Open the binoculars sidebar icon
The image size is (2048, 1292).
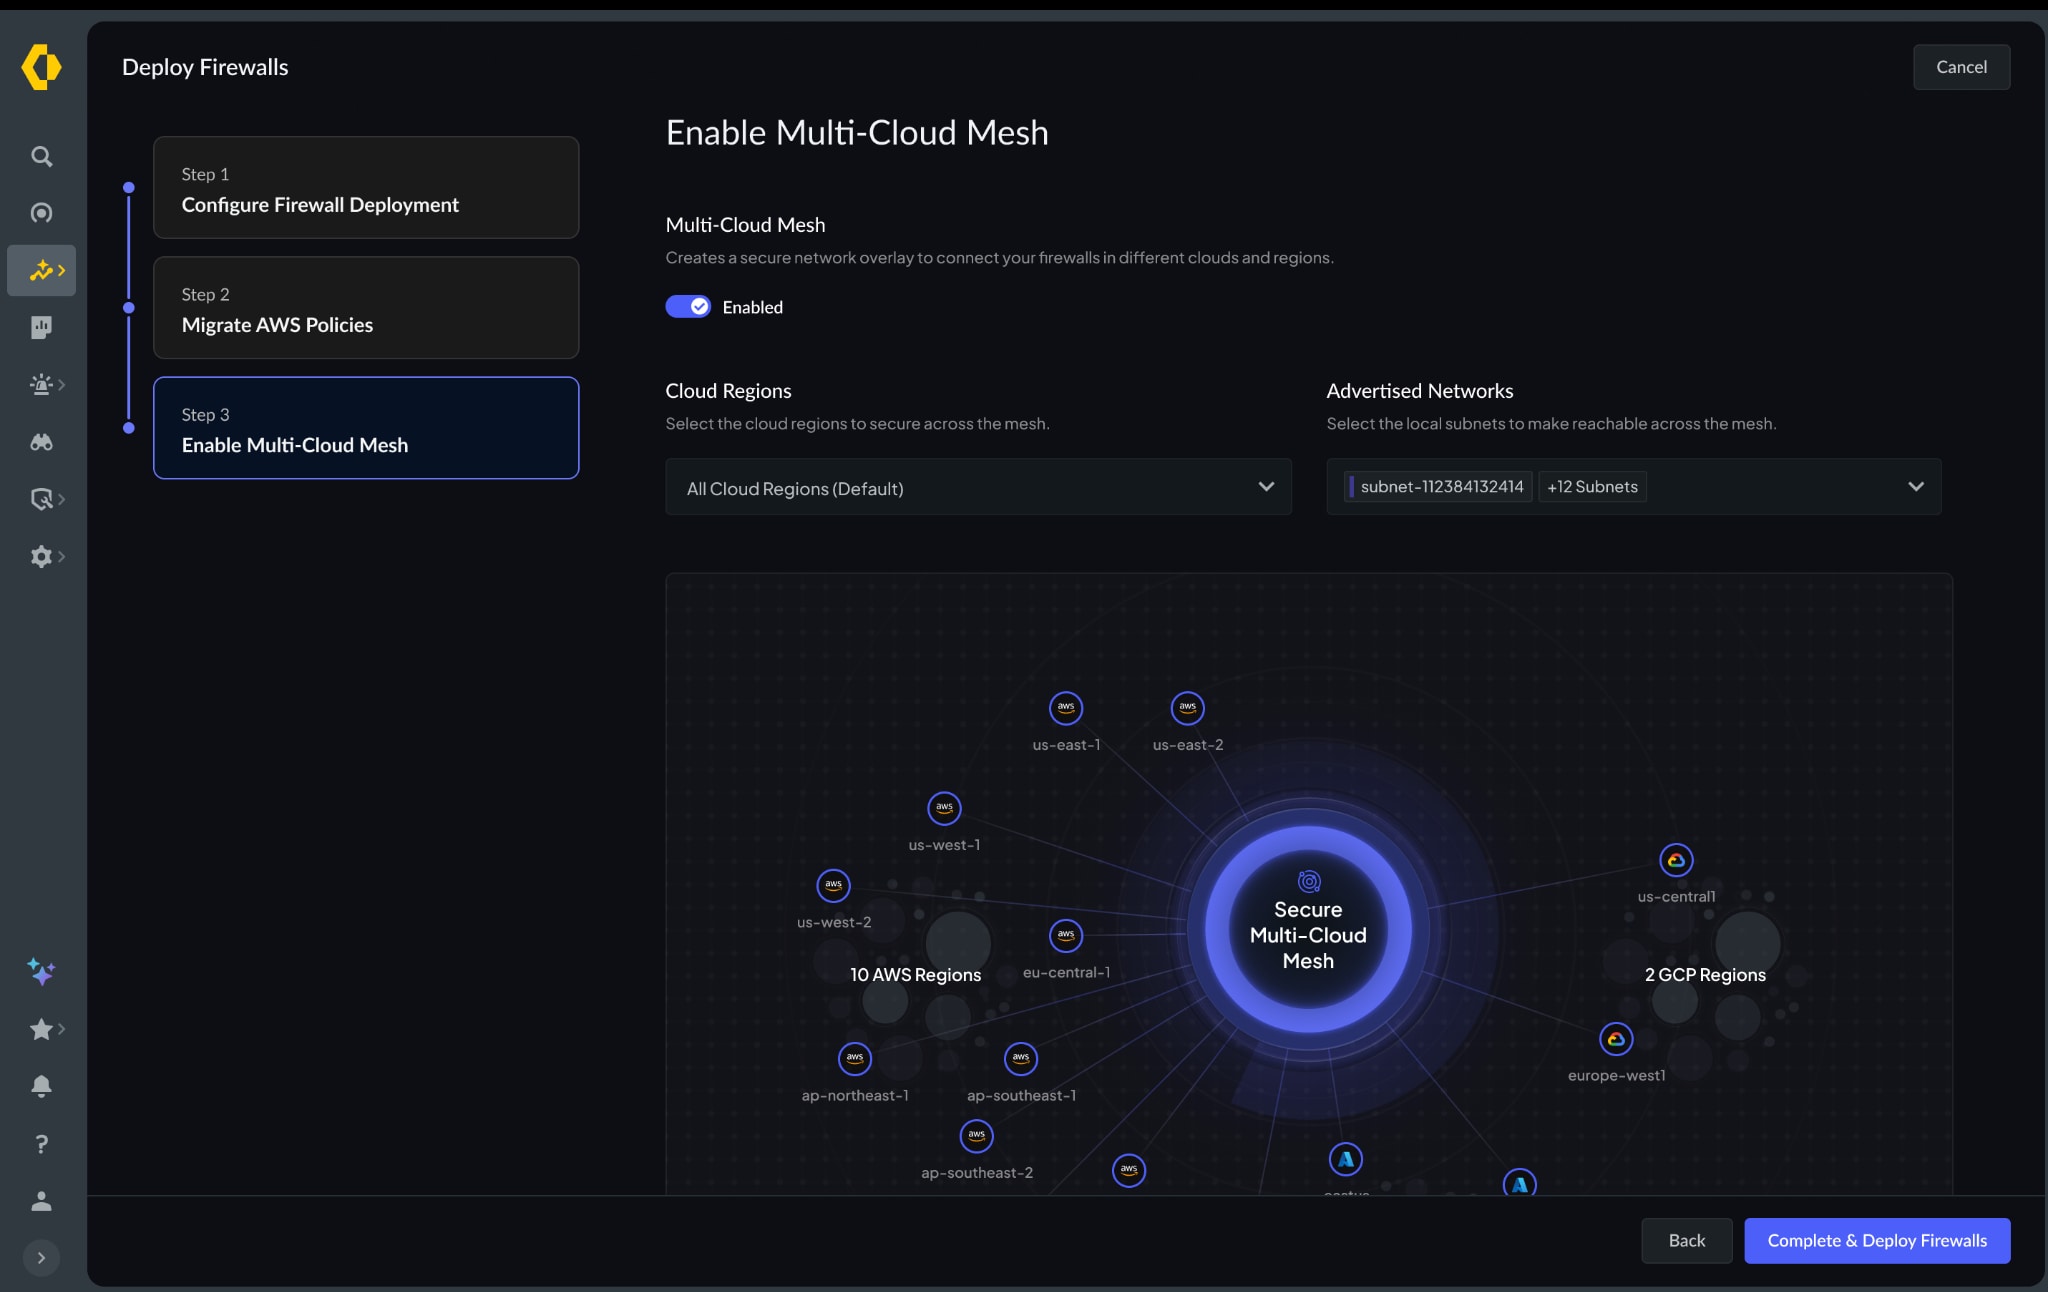coord(41,441)
